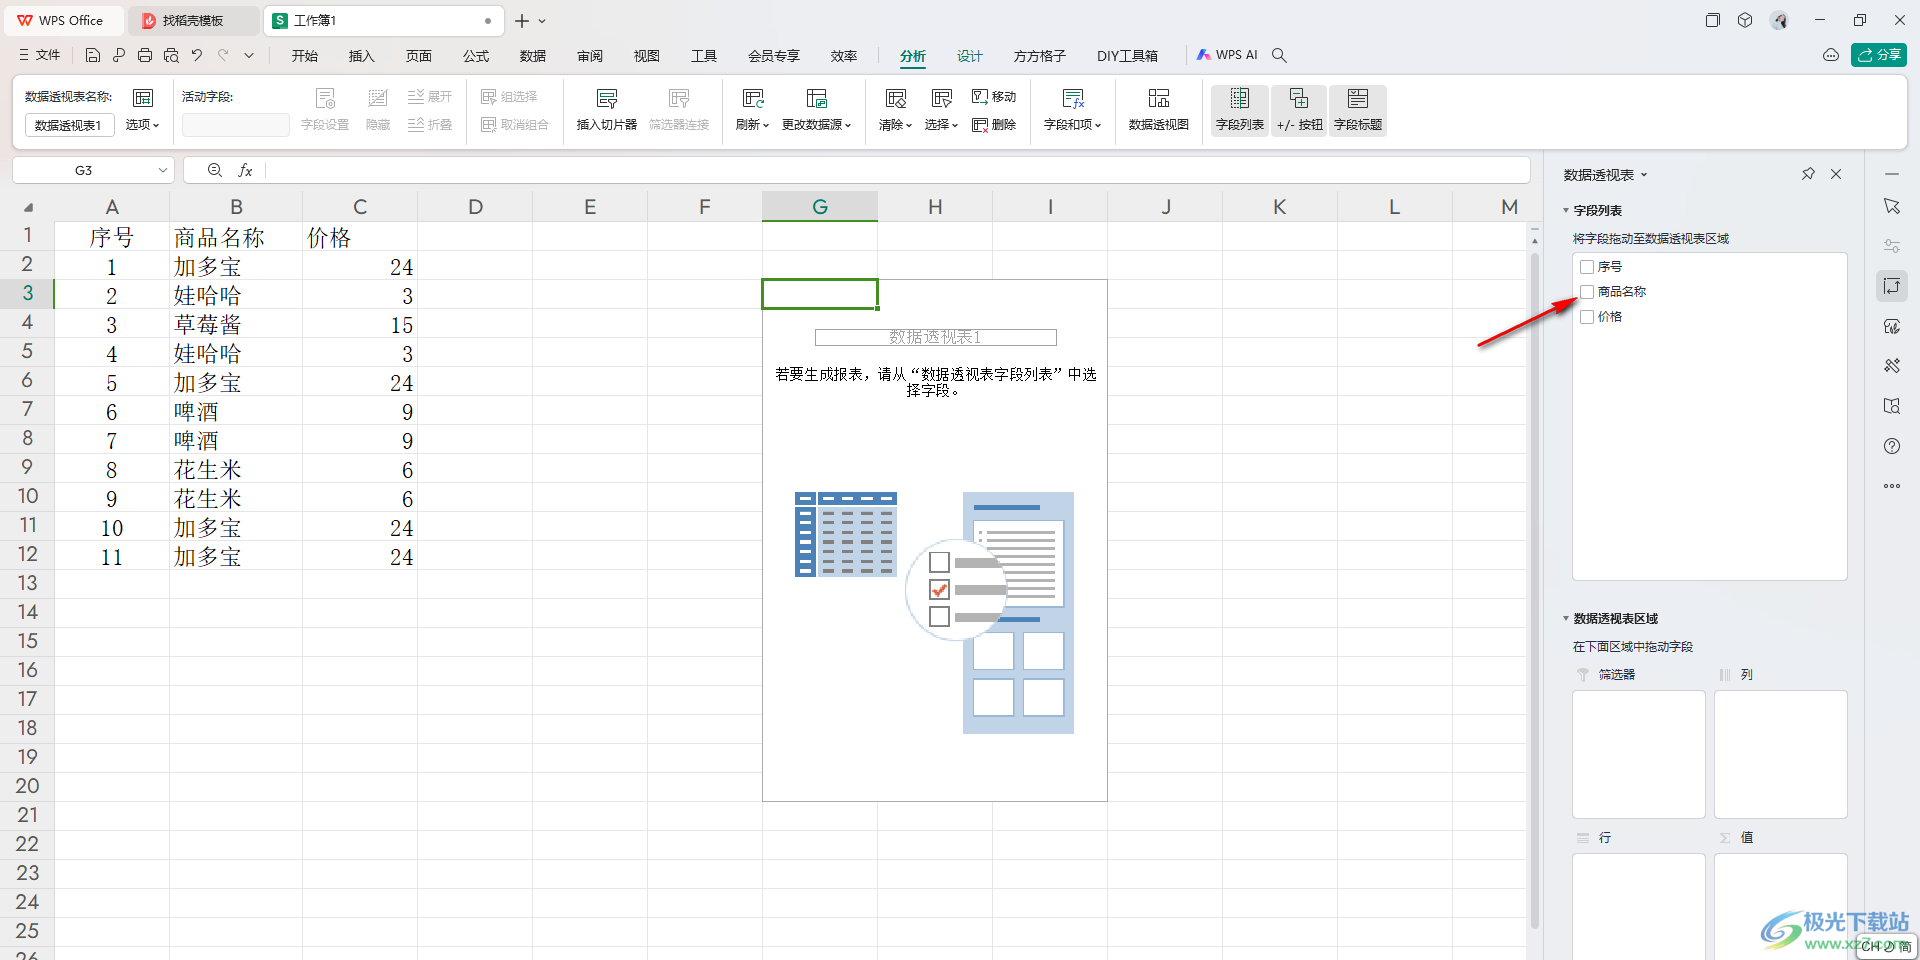This screenshot has height=960, width=1920.
Task: Click the 数据透视表1 placeholder title
Action: 935,338
